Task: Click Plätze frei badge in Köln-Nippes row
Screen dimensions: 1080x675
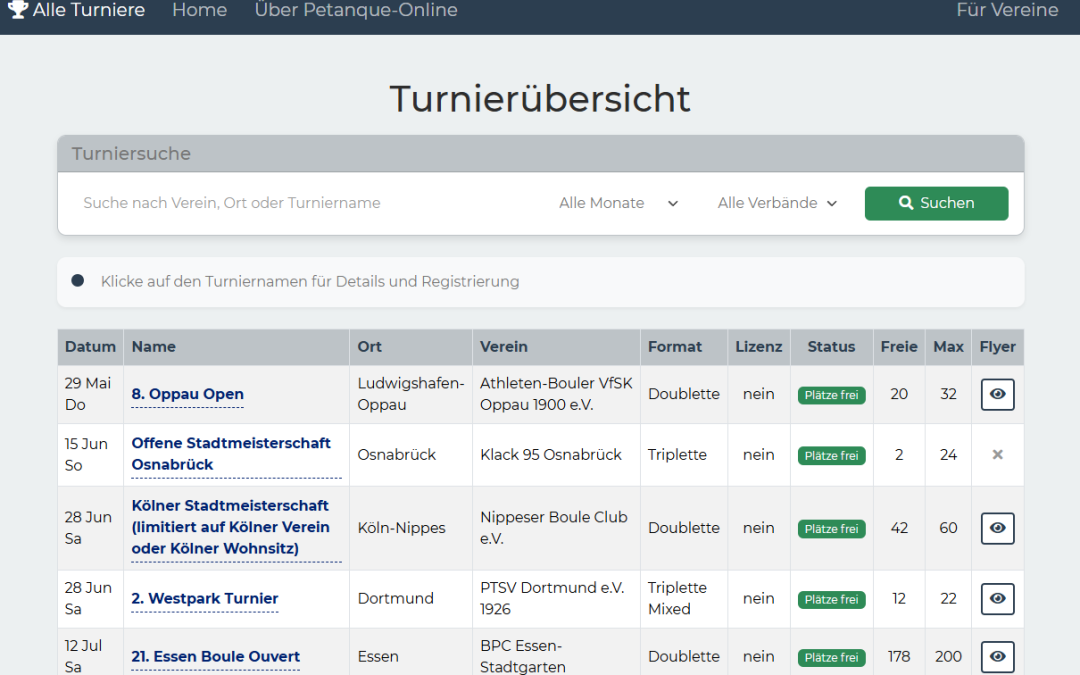Action: pos(831,529)
